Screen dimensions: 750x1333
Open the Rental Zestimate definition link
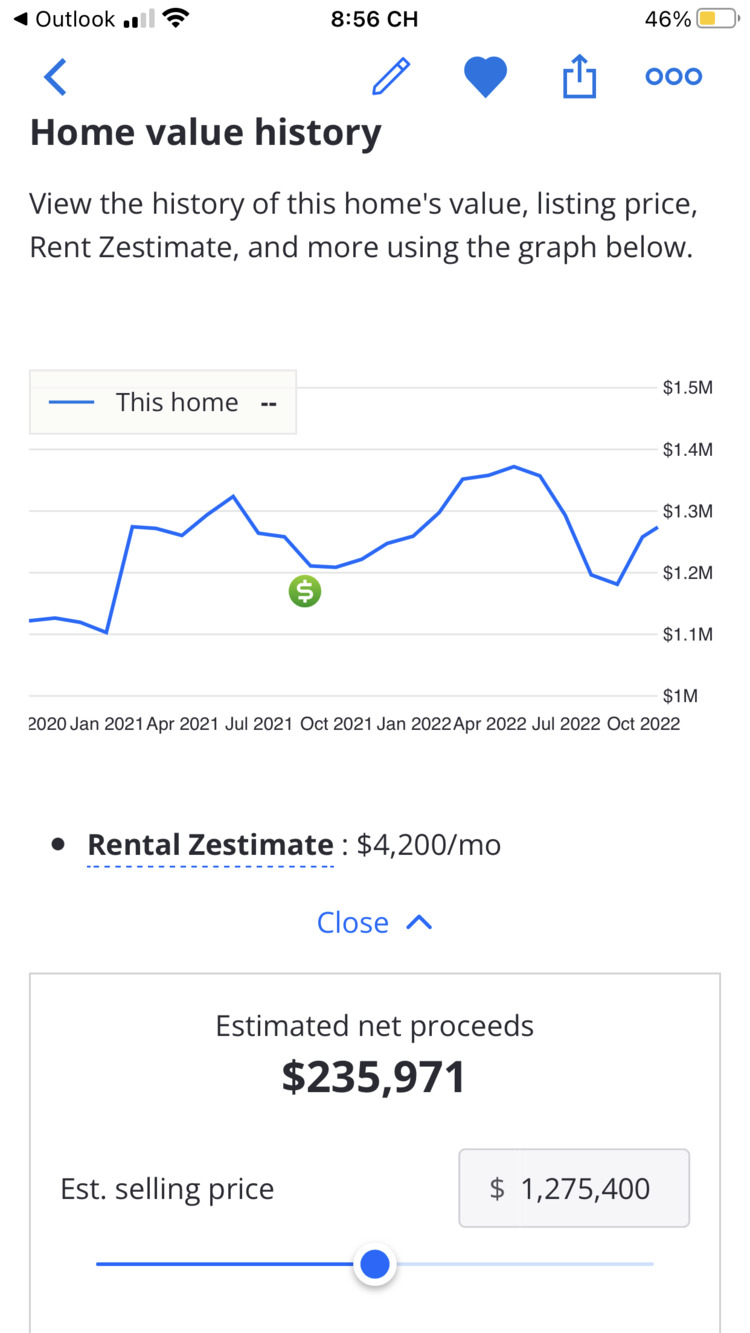point(210,845)
